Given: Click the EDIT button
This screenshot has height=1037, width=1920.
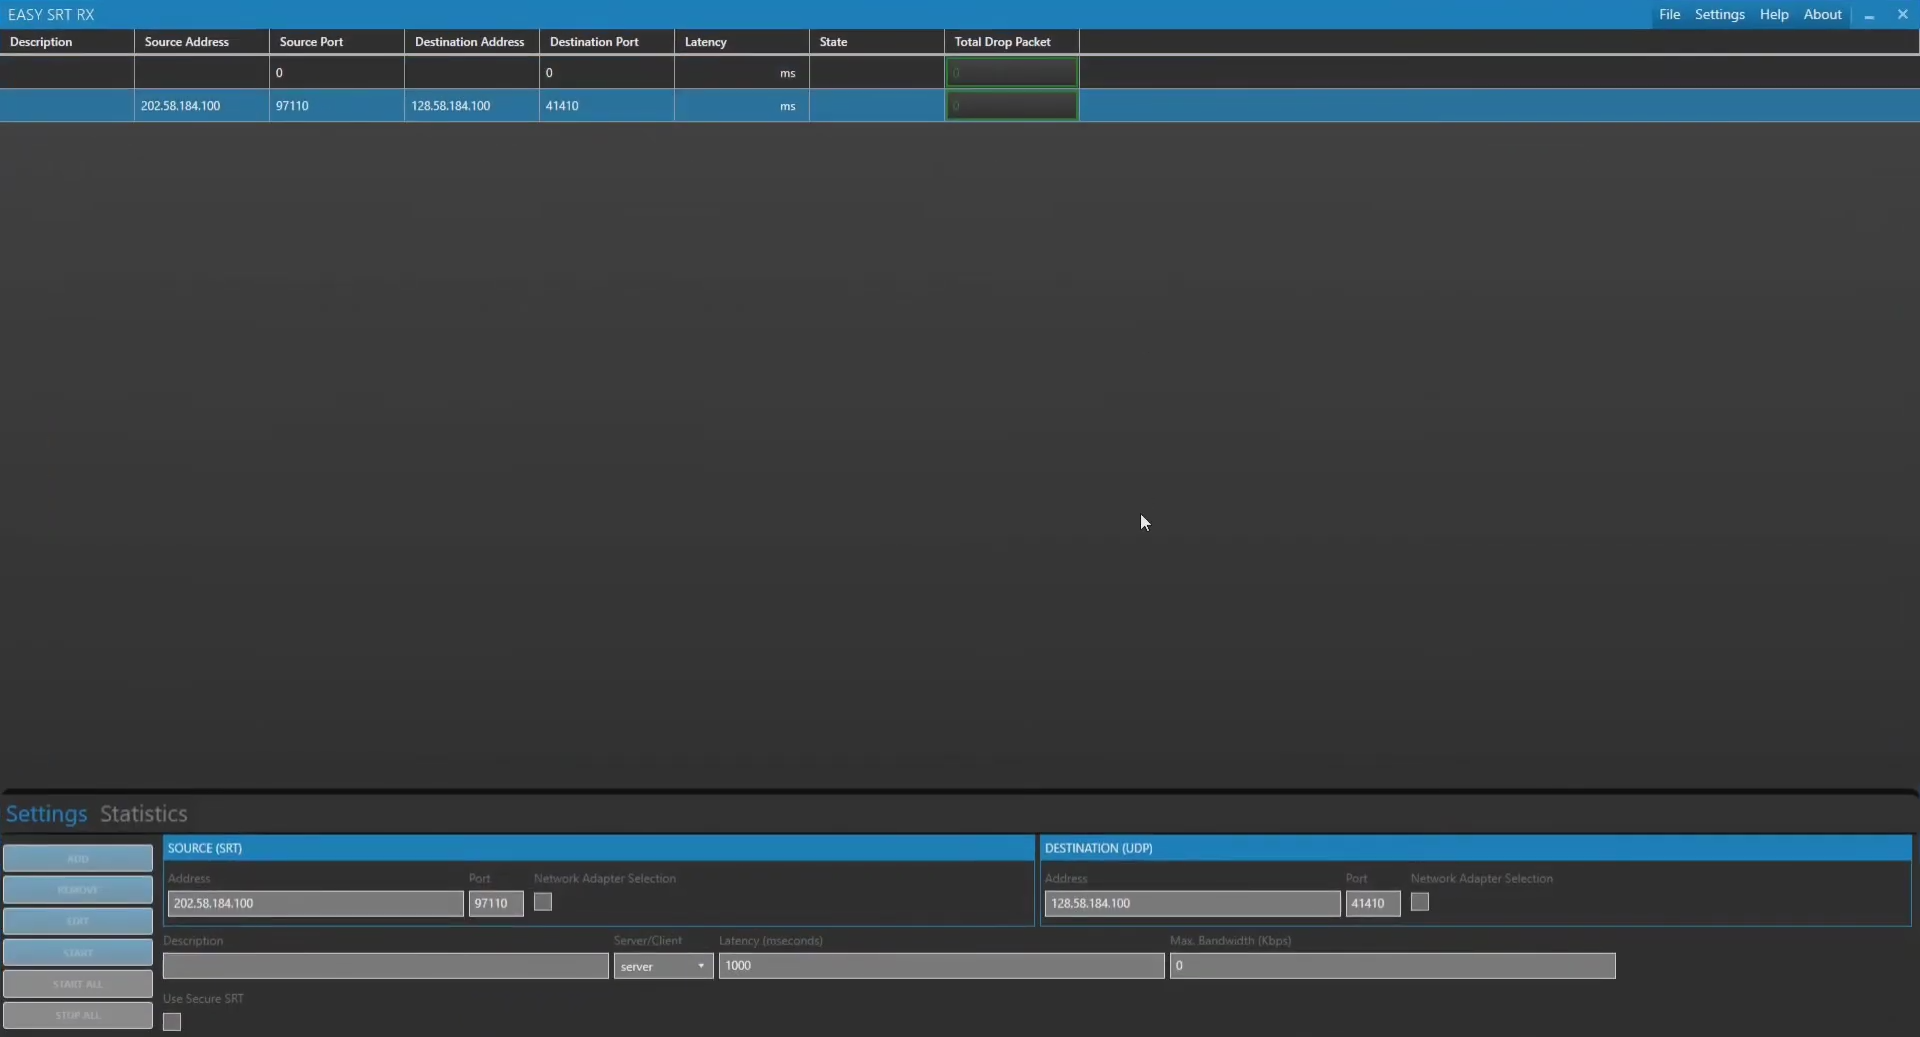Looking at the screenshot, I should pos(77,920).
